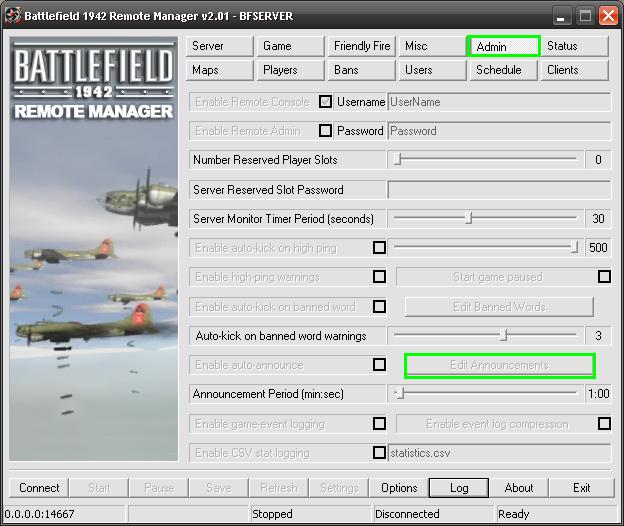This screenshot has height=526, width=624.
Task: Switch to the Schedule tab
Action: (503, 70)
